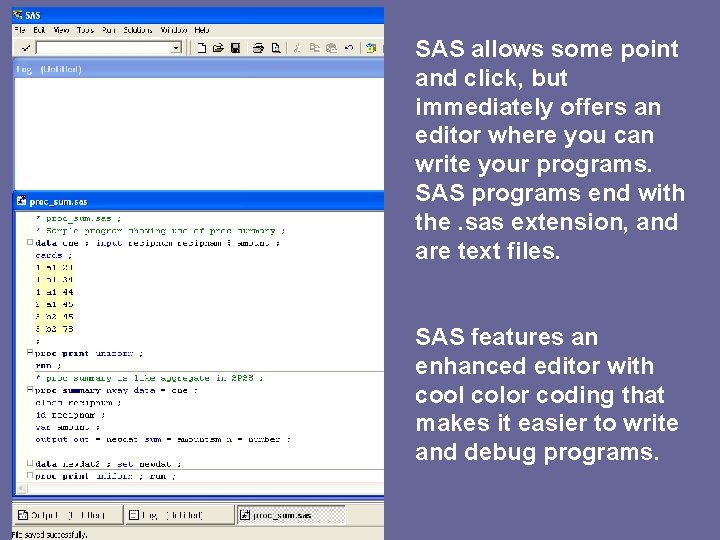This screenshot has height=540, width=720.
Task: Create a new file with New icon
Action: (201, 48)
